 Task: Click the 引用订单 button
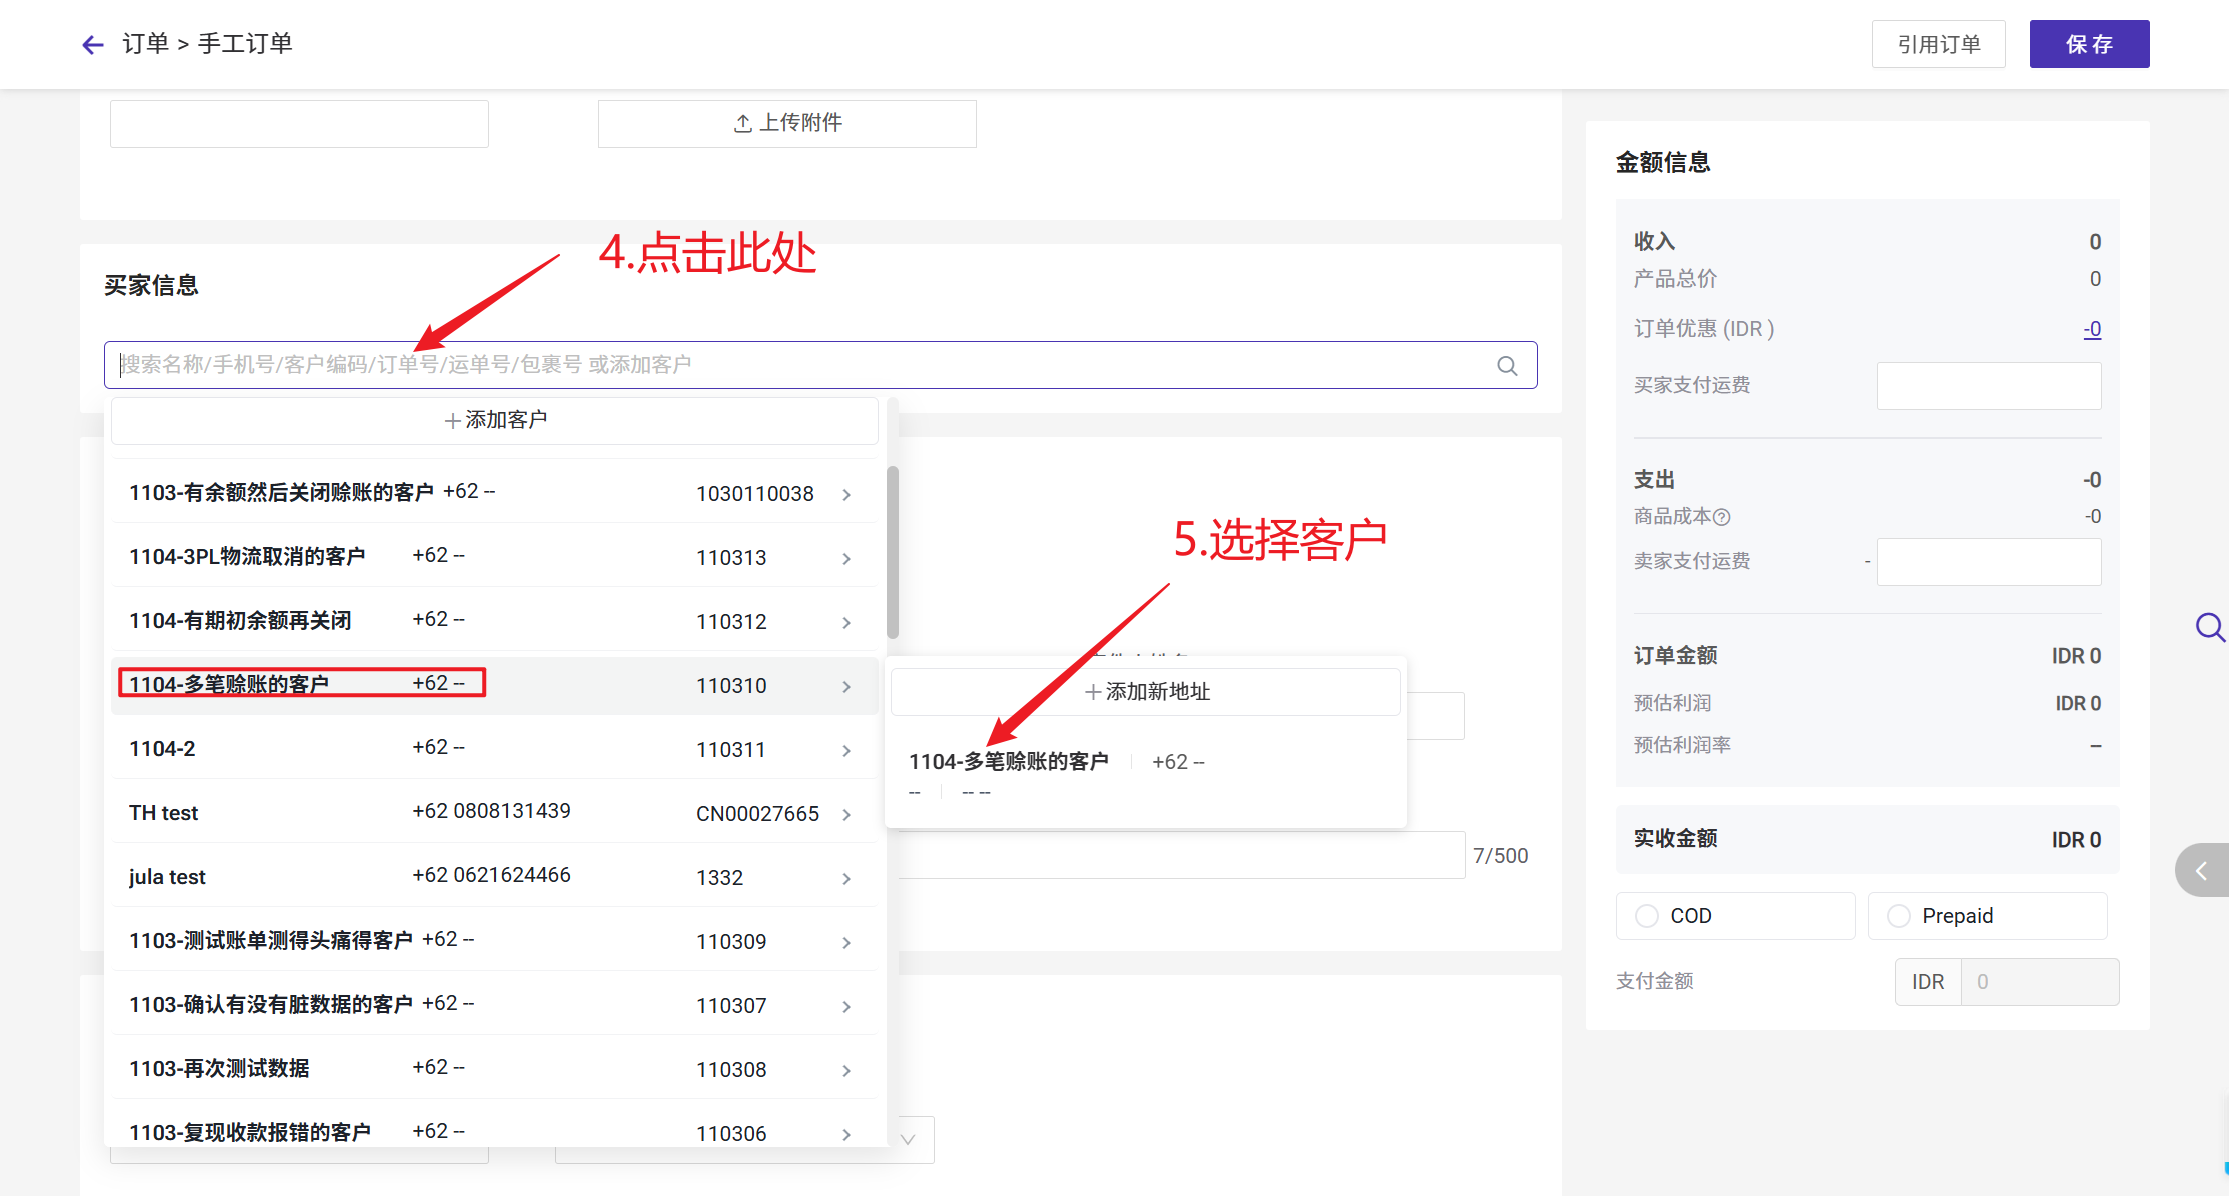click(x=1938, y=44)
